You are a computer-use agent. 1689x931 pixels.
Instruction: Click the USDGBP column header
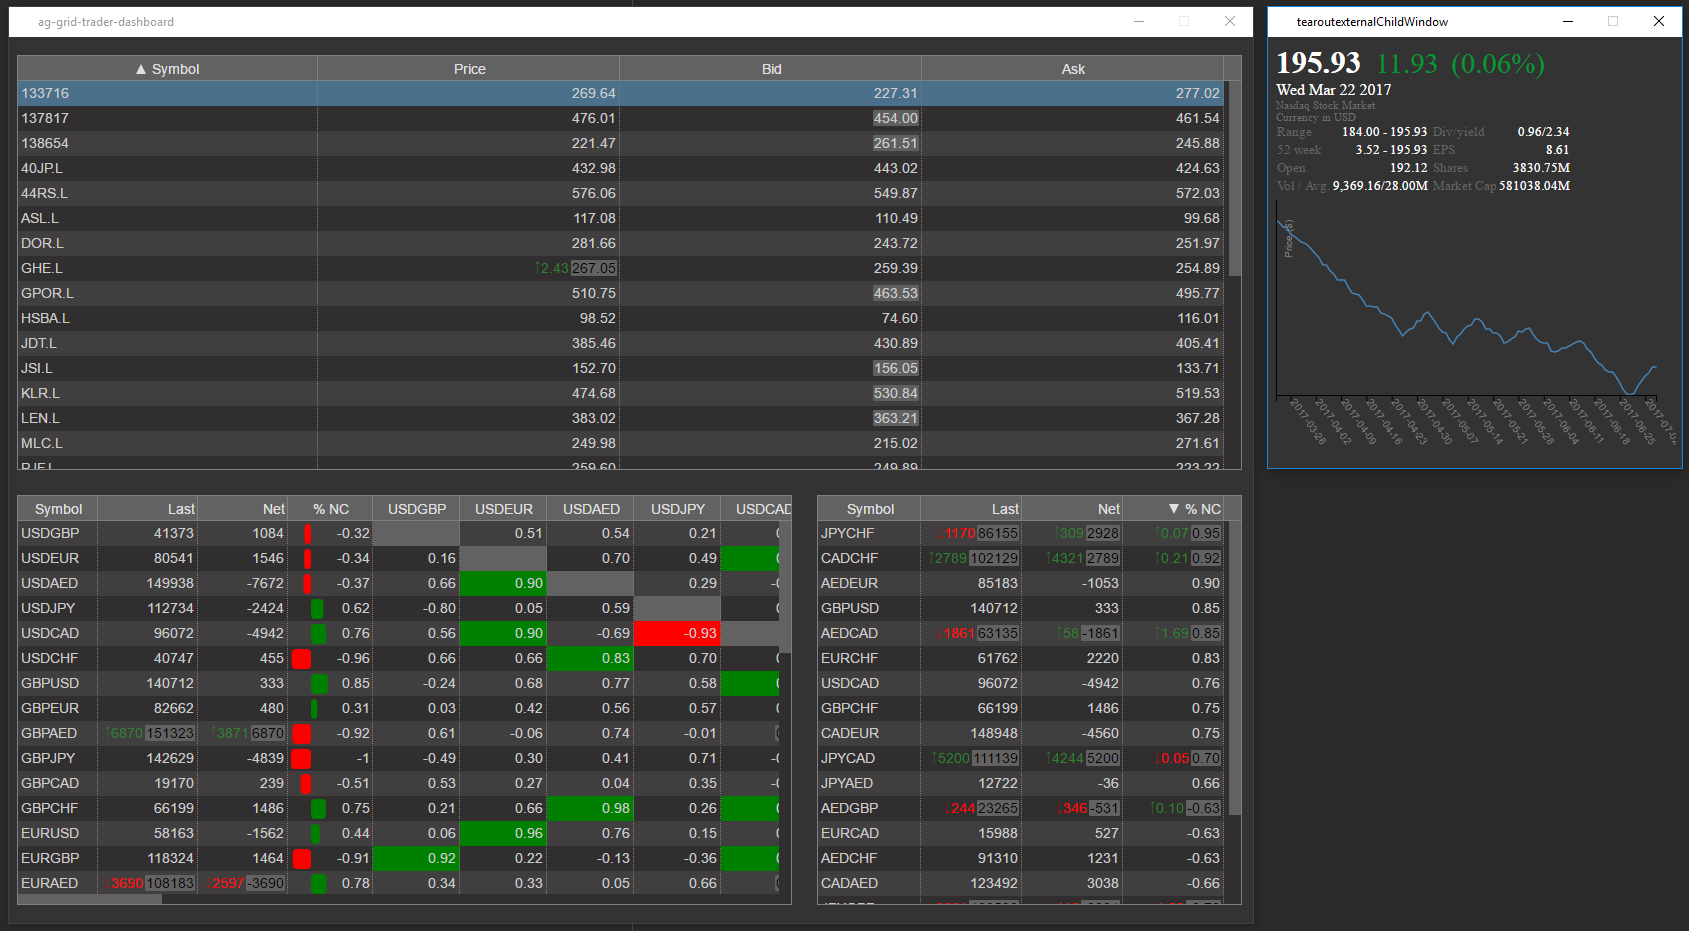point(417,509)
